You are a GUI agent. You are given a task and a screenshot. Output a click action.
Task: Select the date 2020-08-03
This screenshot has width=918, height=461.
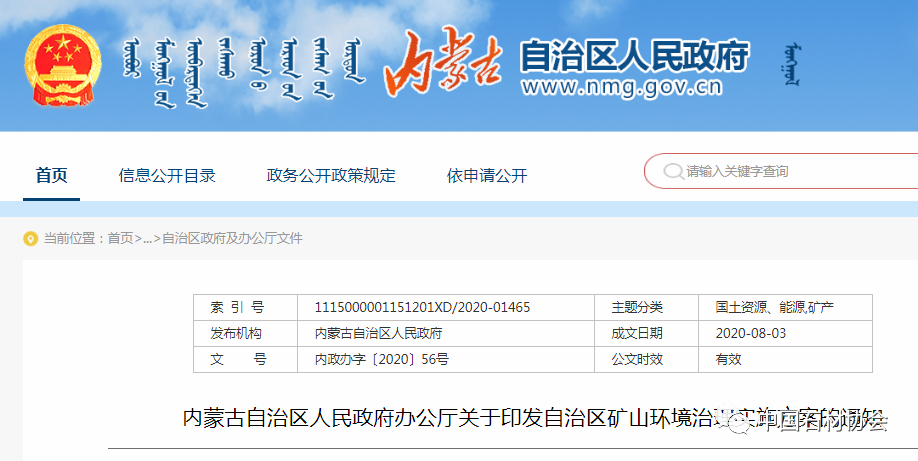(751, 333)
